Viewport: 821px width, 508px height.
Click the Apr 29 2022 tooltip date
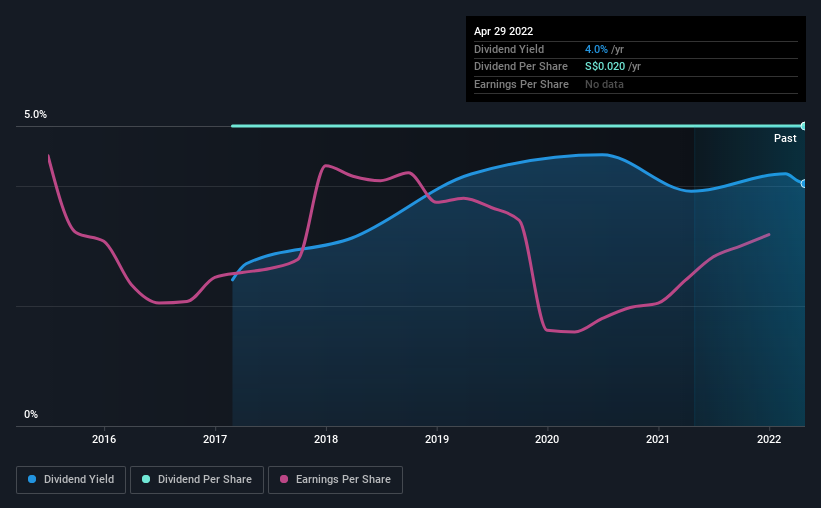[x=504, y=31]
